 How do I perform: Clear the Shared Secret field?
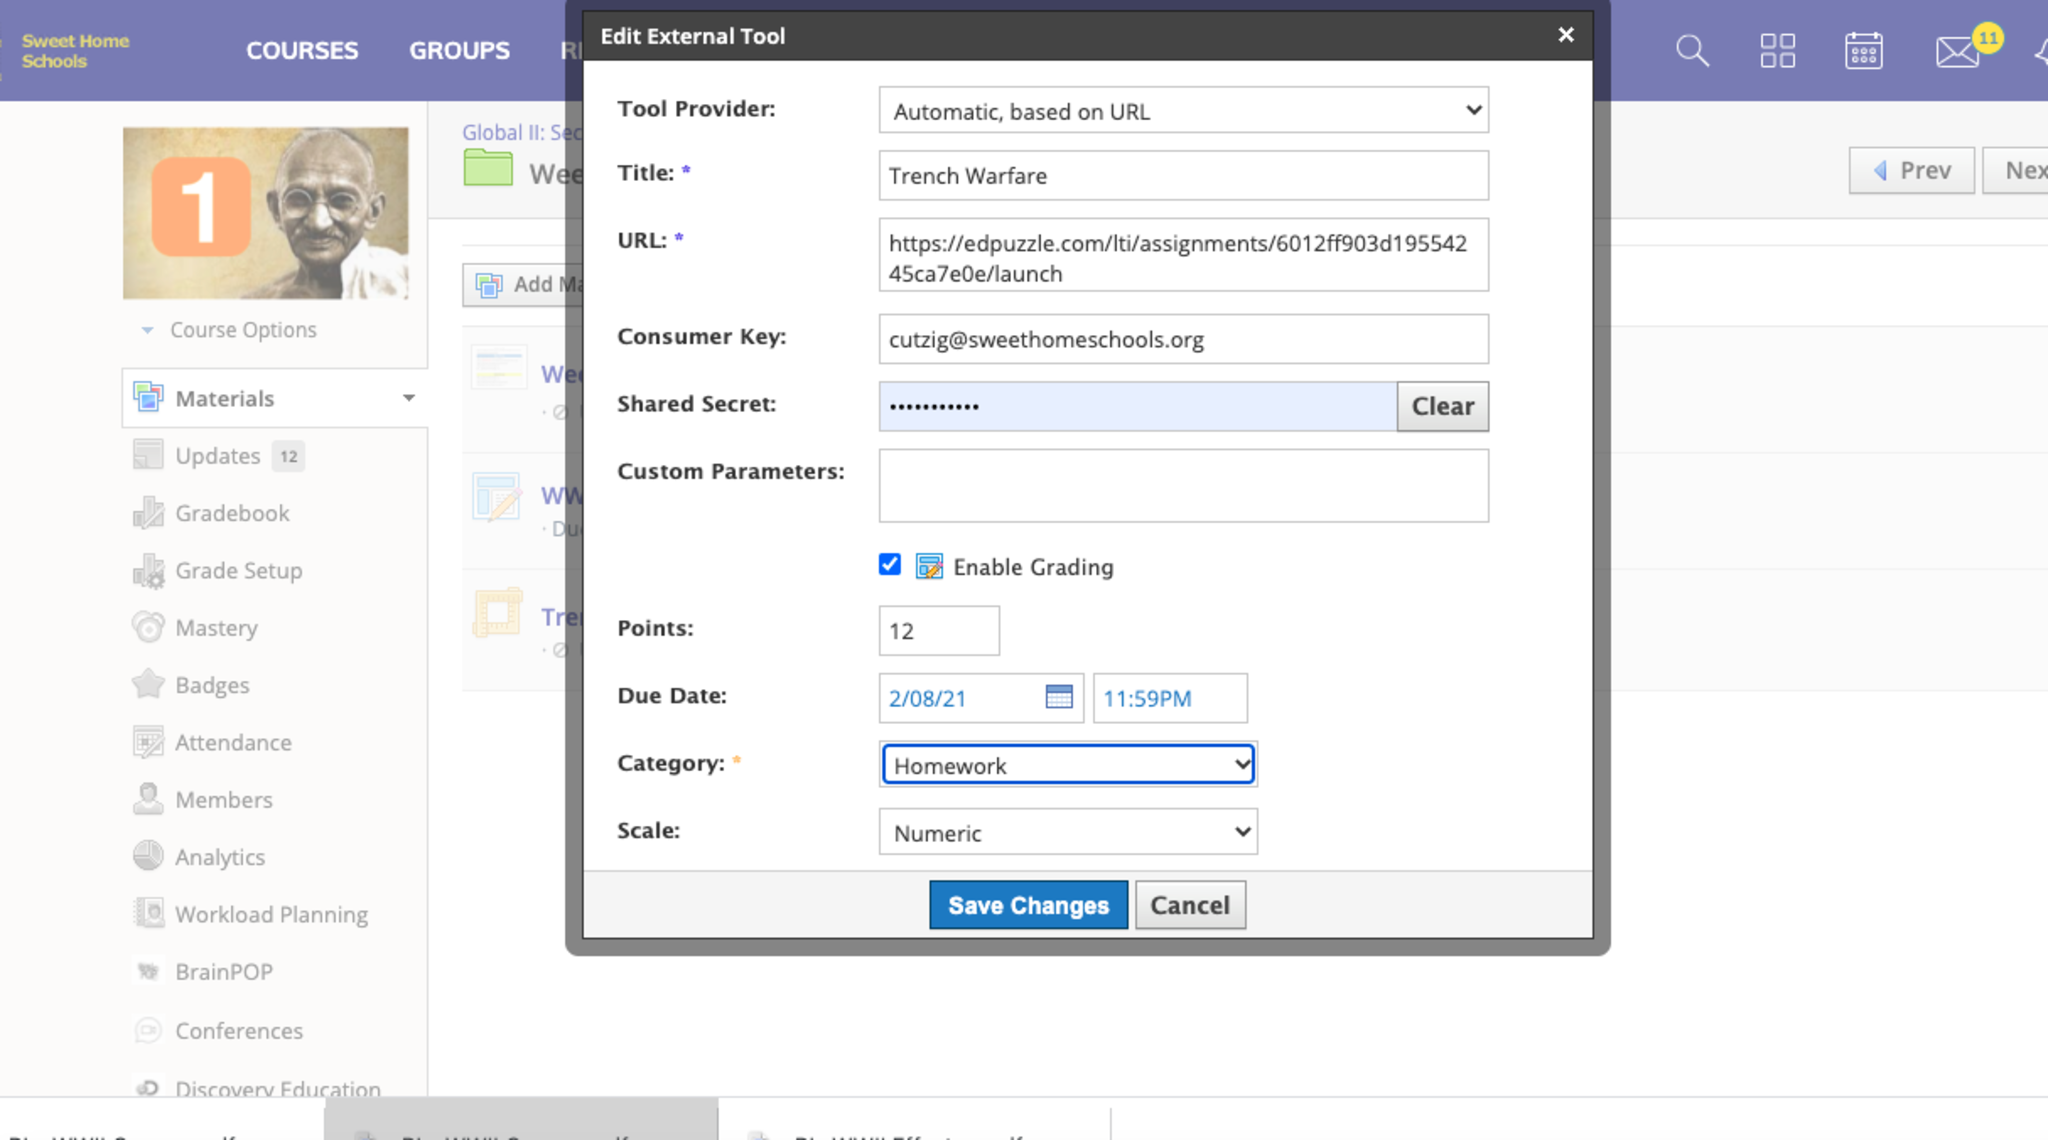pos(1442,406)
